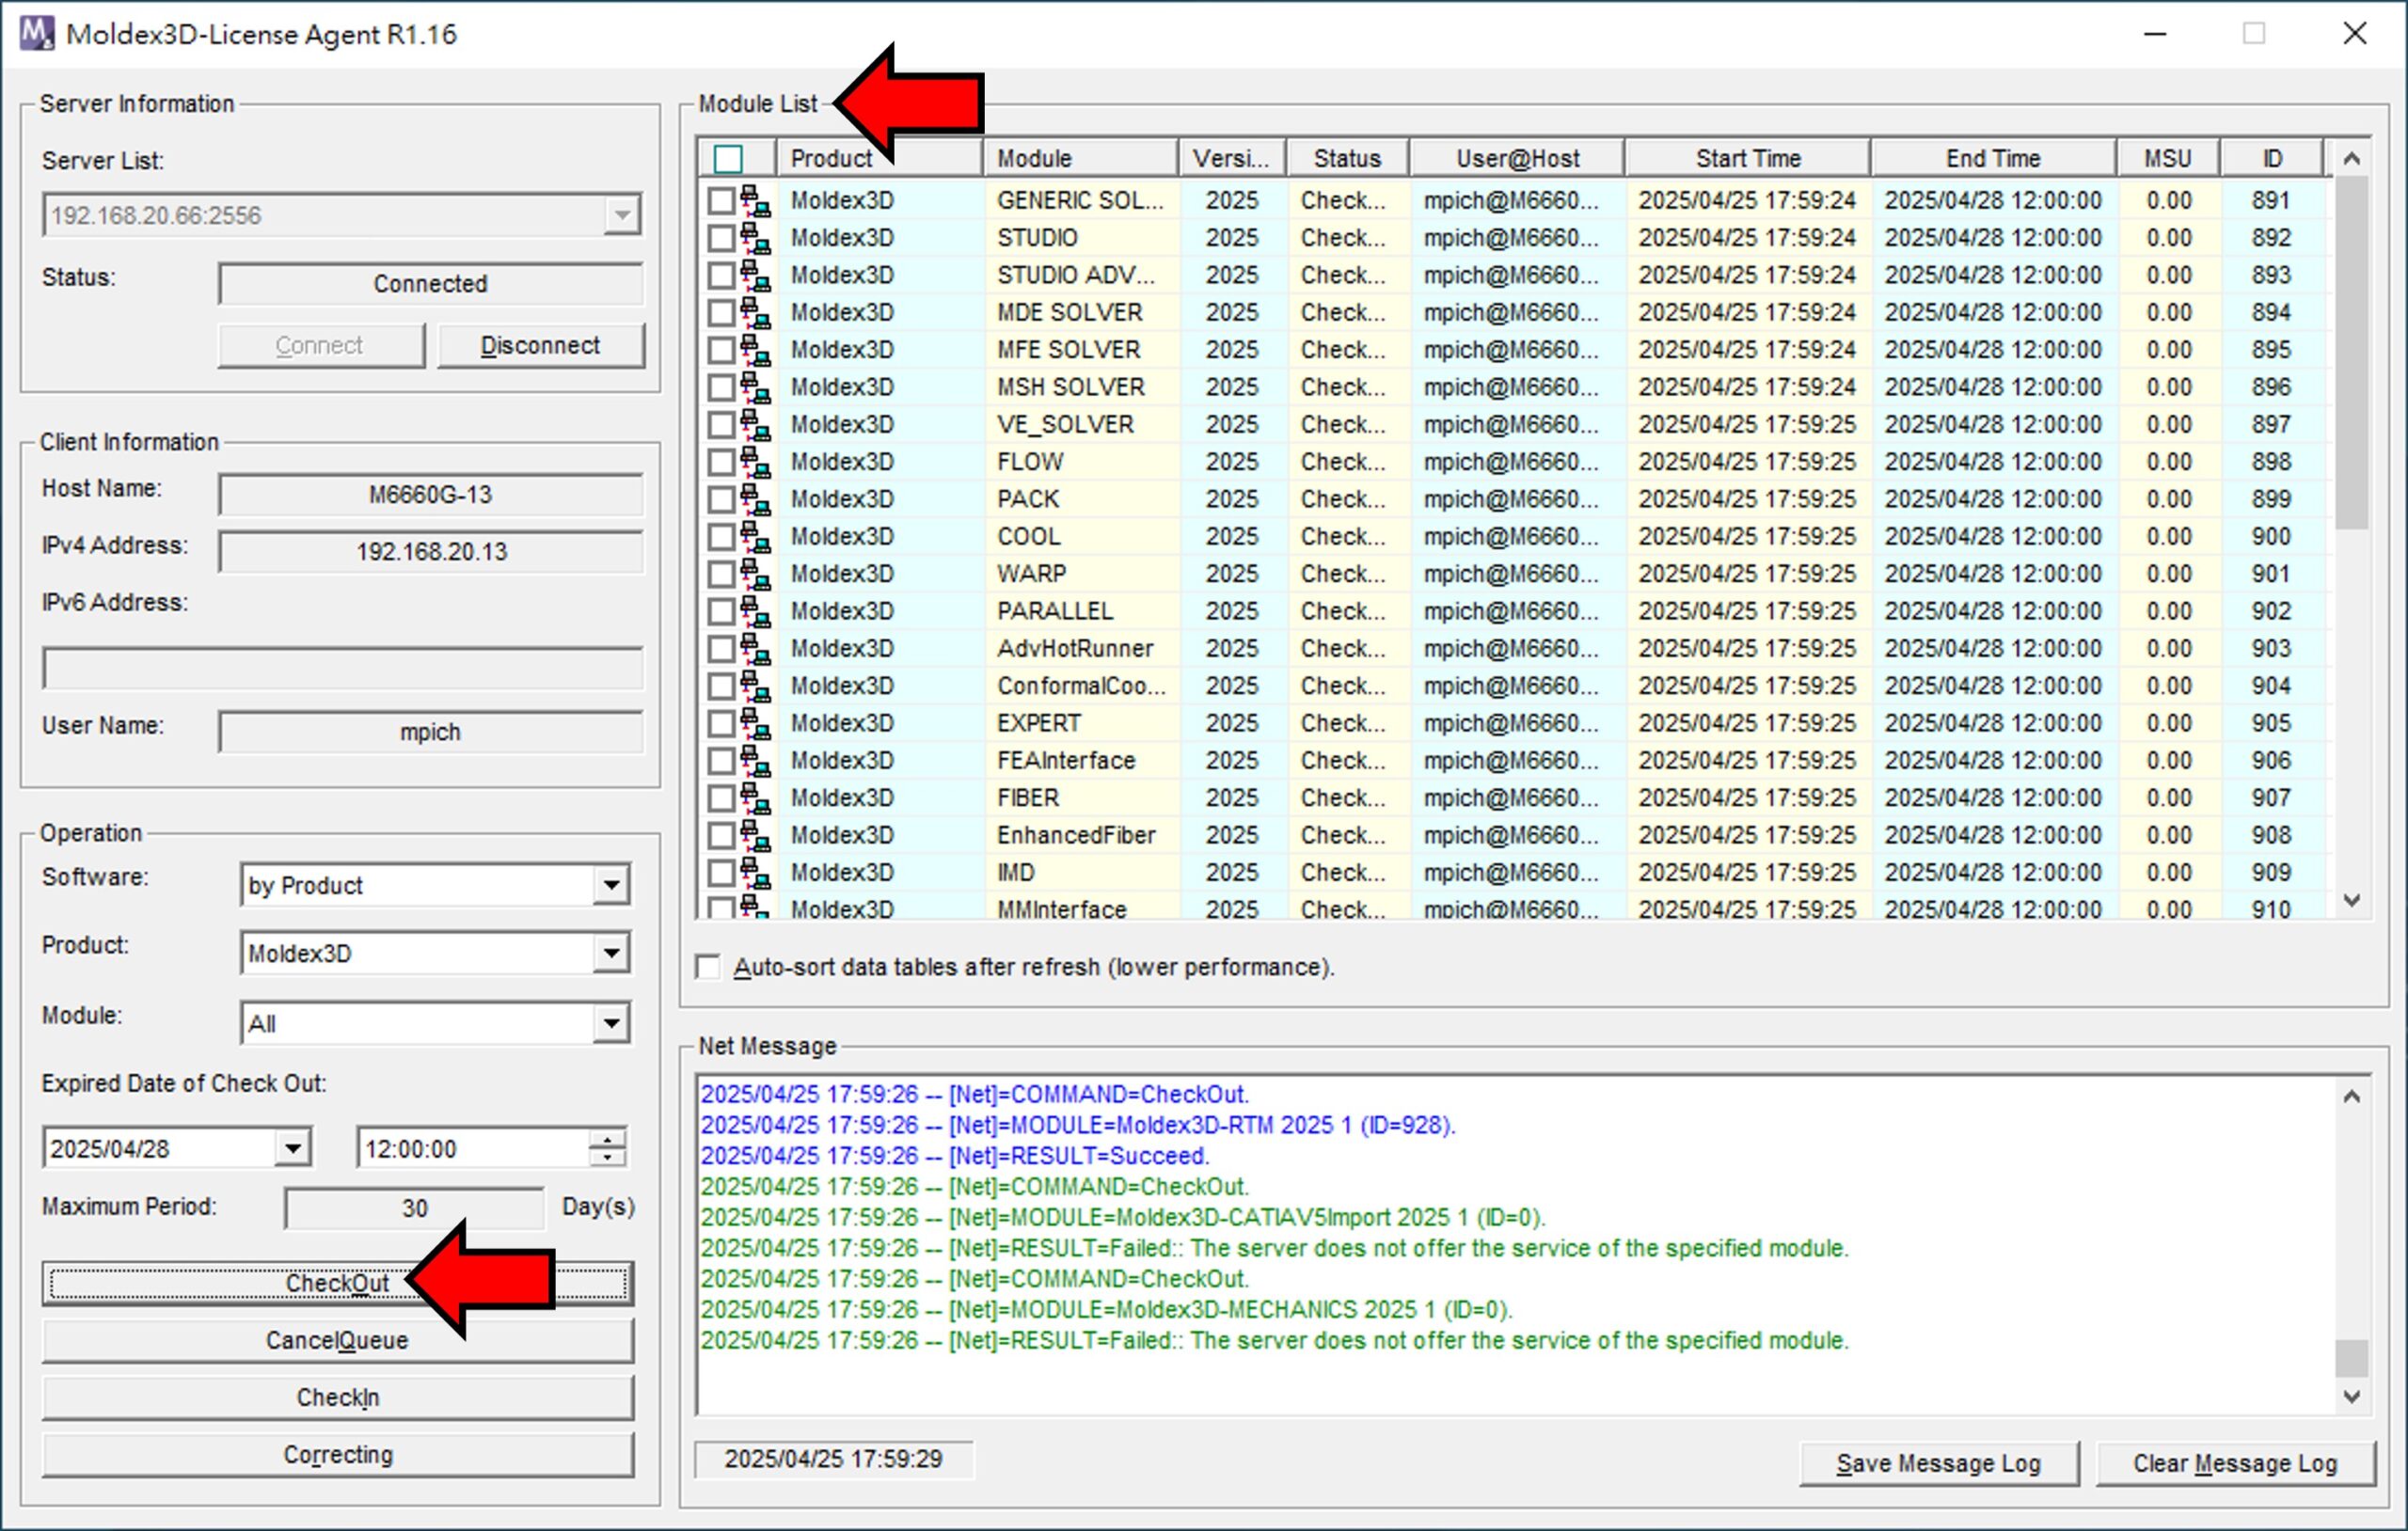Click the network icon in the PARALLEL row

click(756, 611)
